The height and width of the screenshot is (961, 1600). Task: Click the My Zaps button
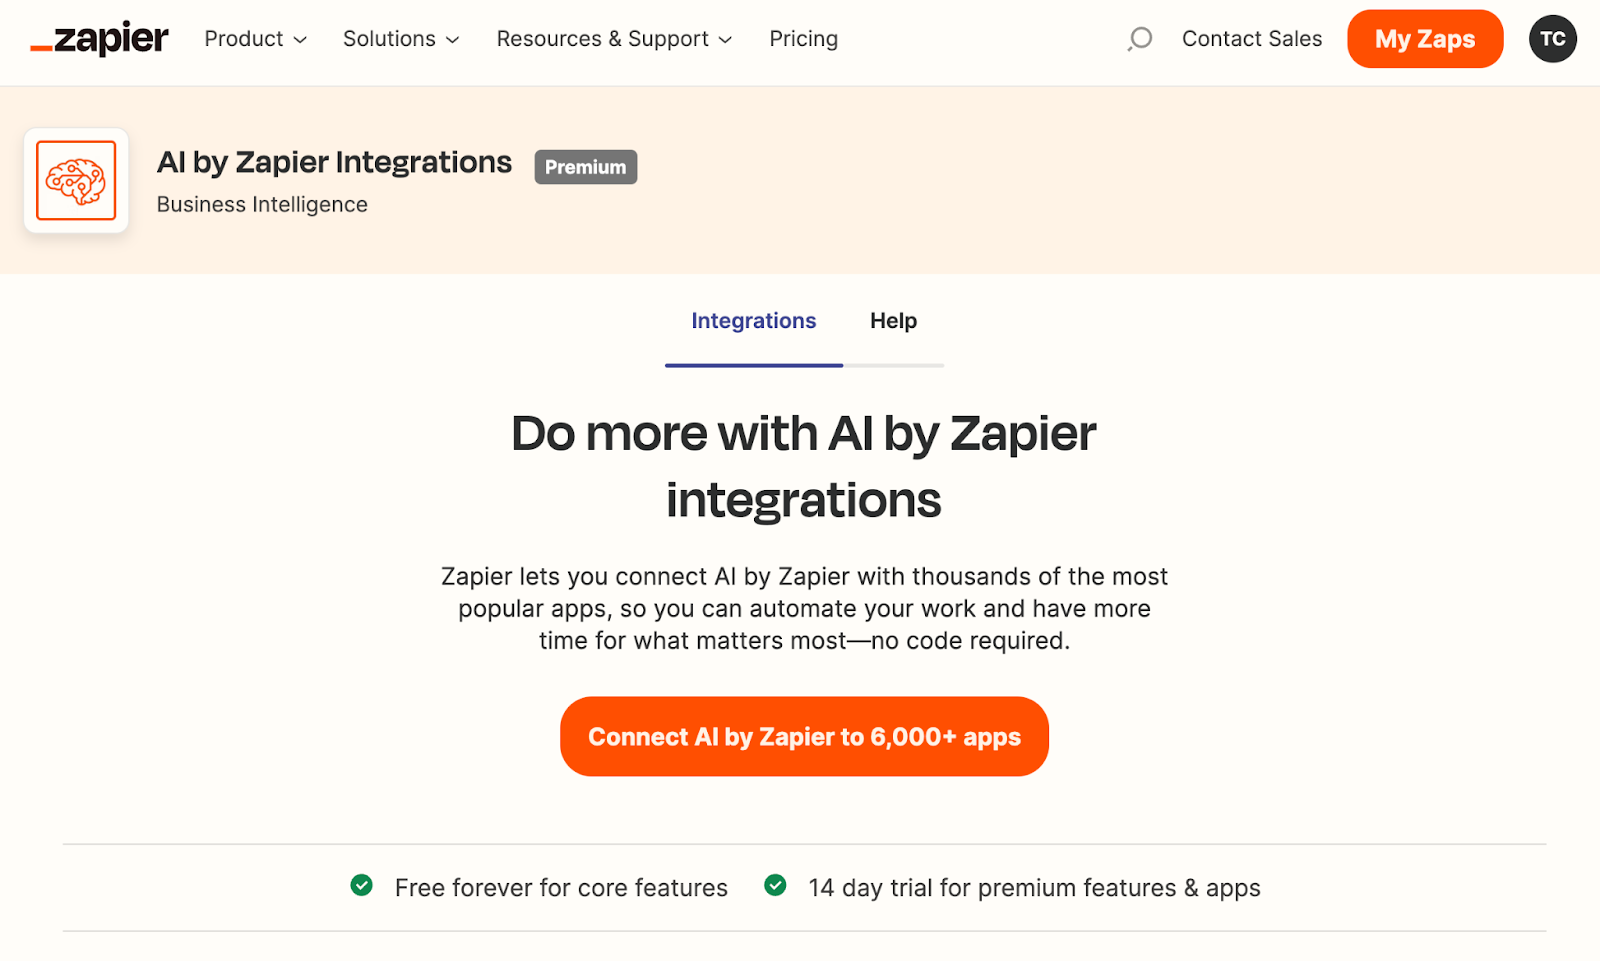coord(1424,39)
